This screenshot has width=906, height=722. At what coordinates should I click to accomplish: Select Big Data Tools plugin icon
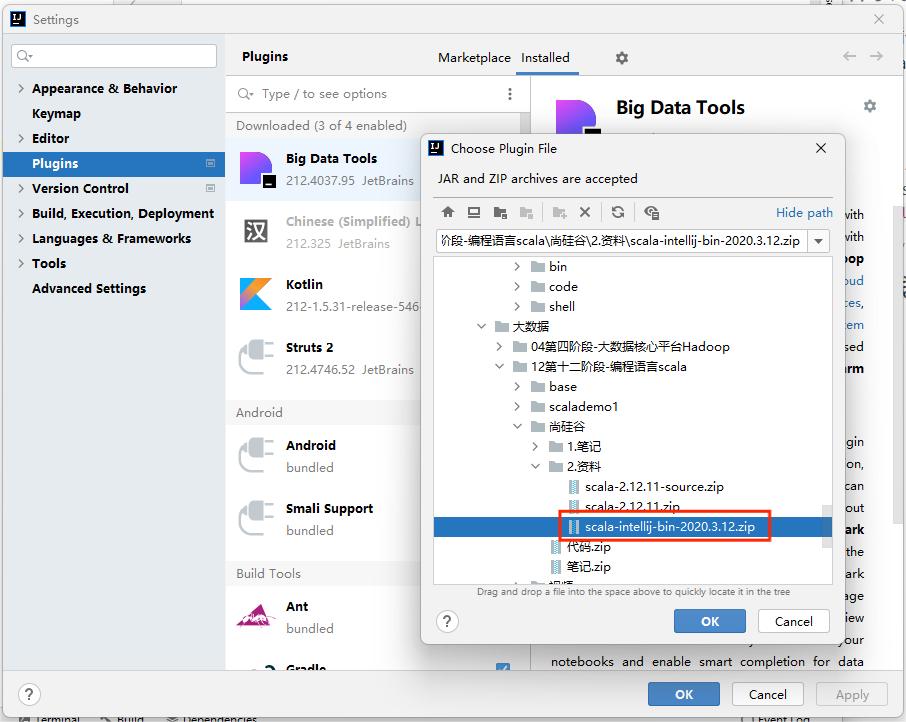[x=257, y=169]
